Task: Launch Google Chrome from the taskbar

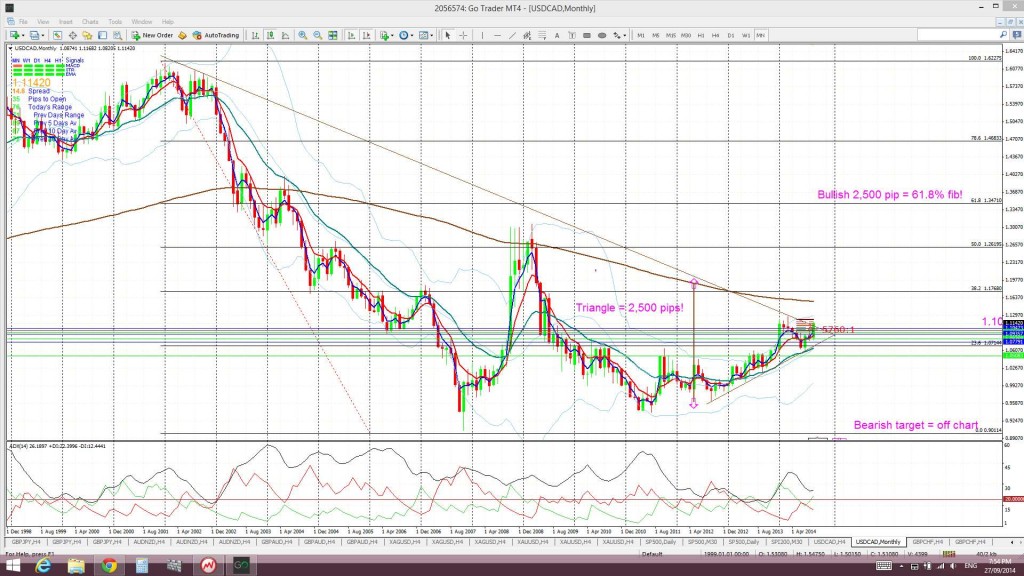Action: [109, 566]
